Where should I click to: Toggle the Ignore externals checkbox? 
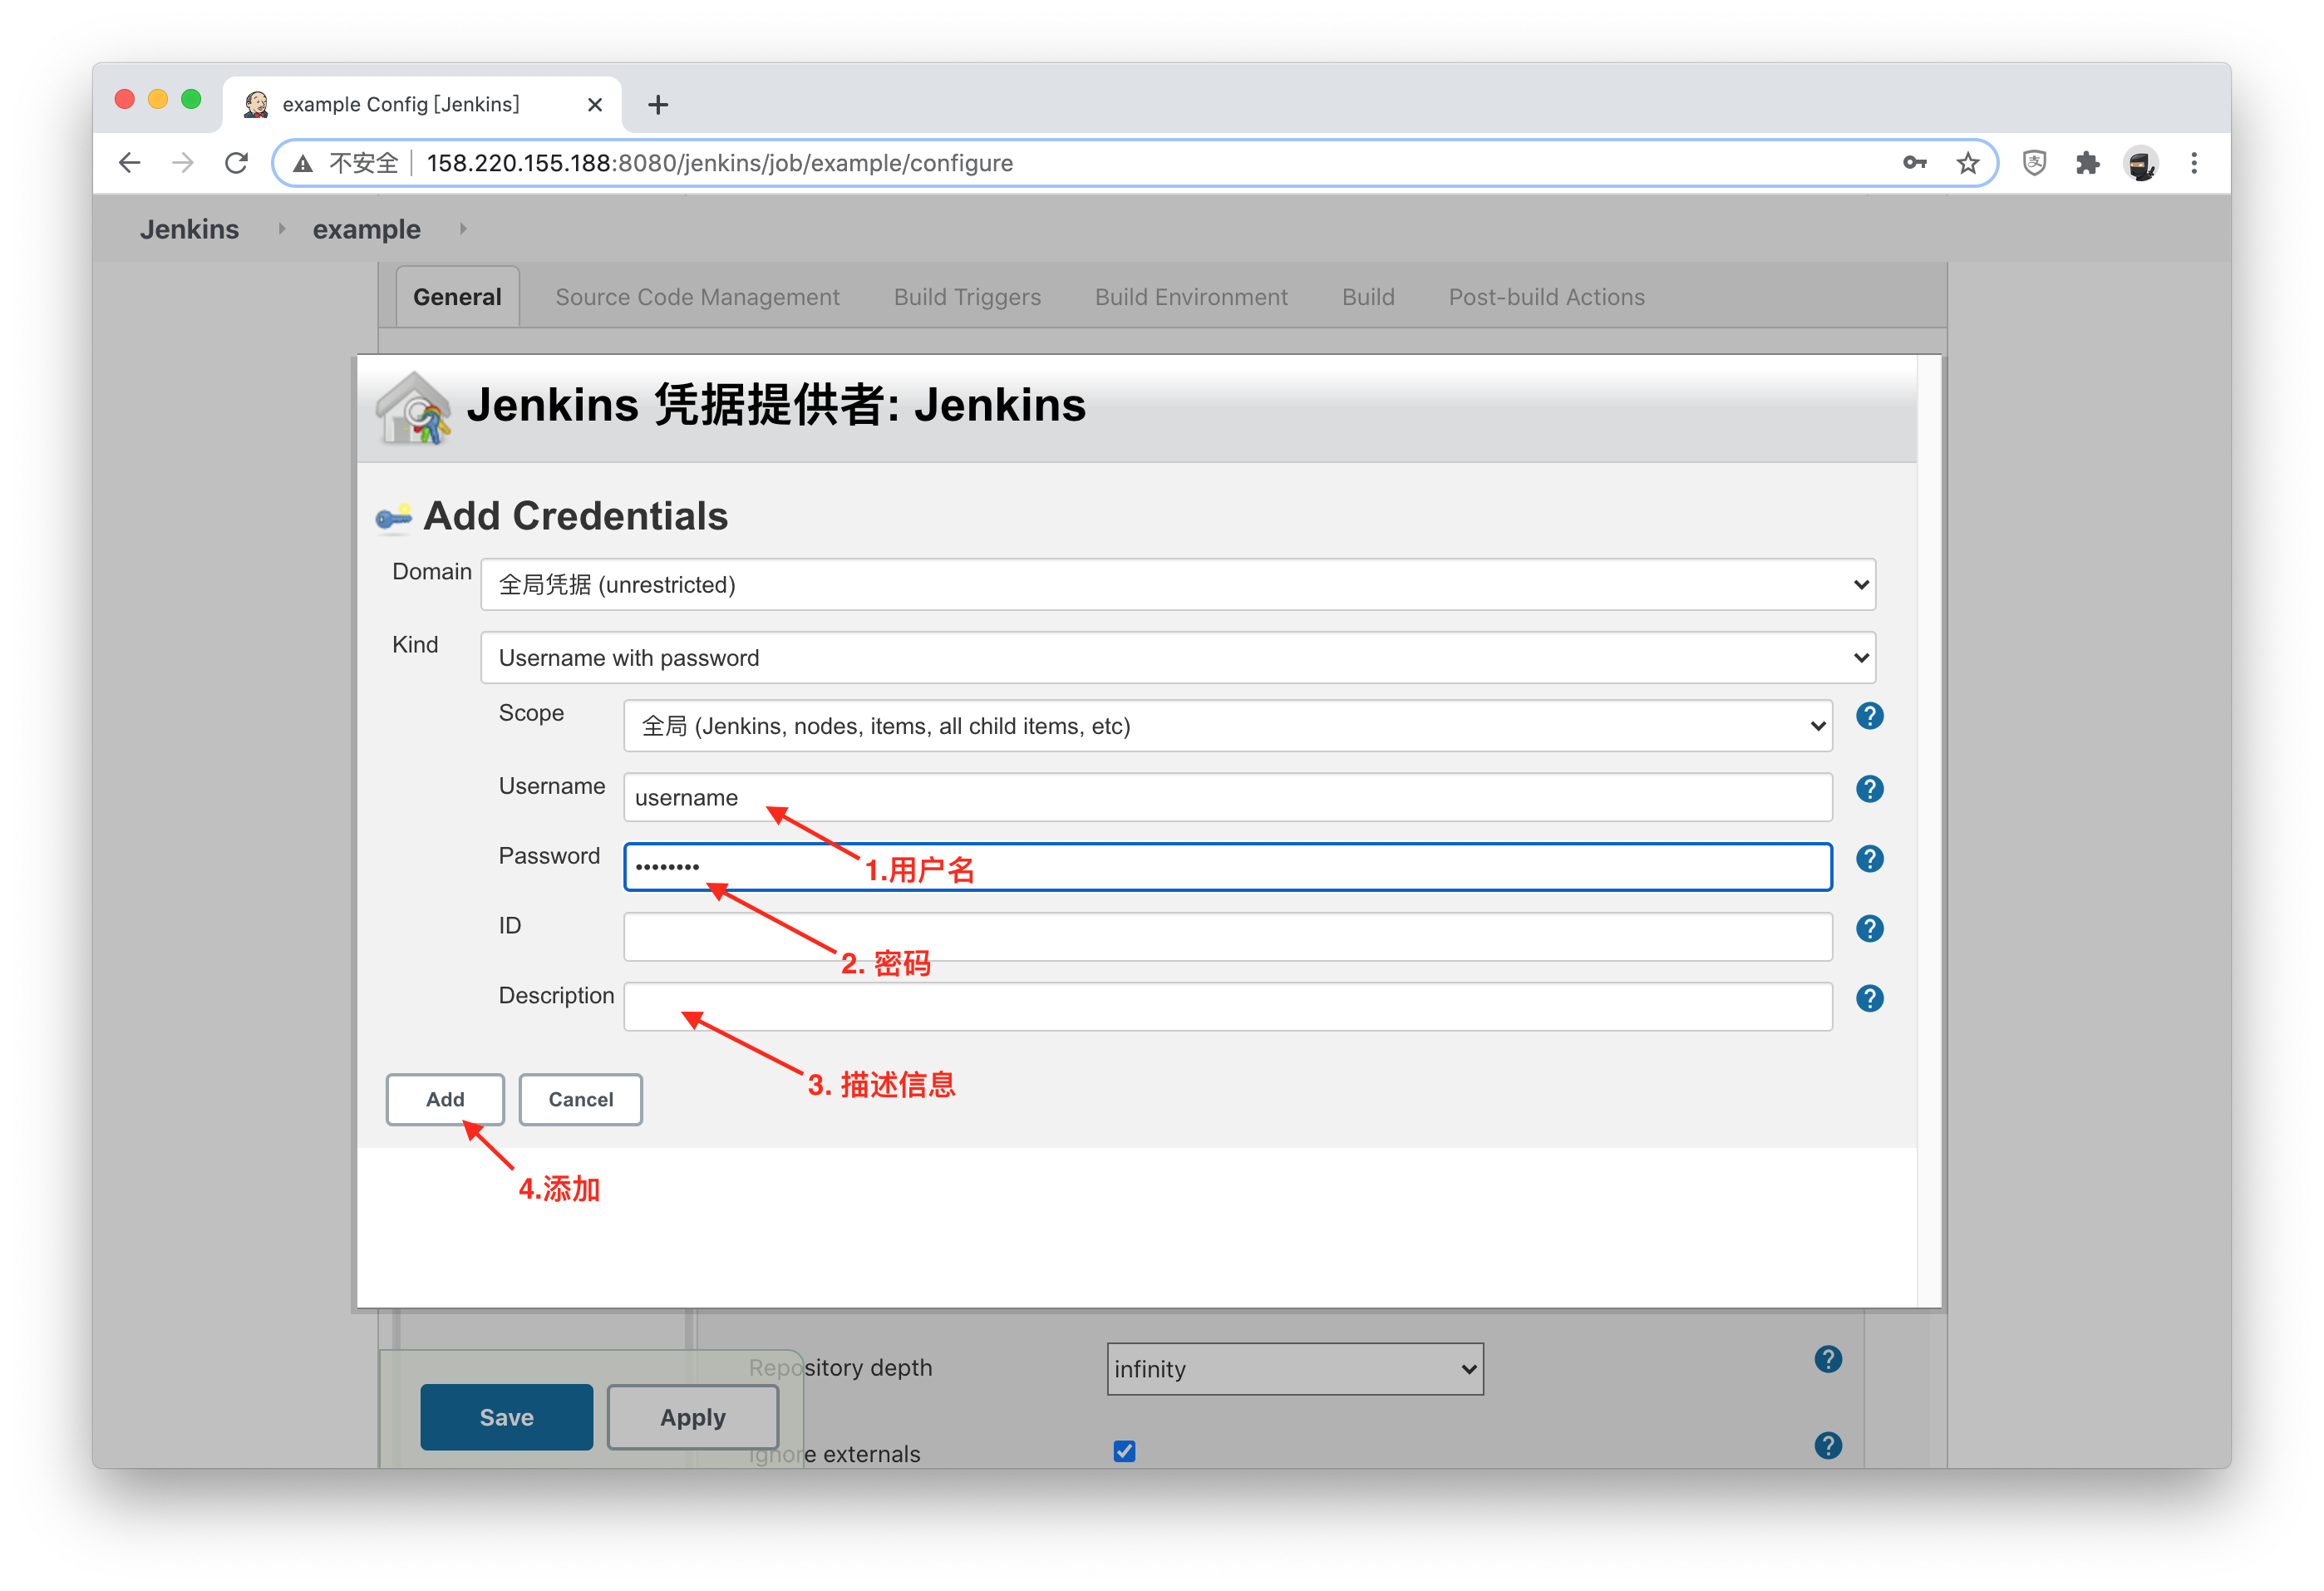pyautogui.click(x=1124, y=1451)
